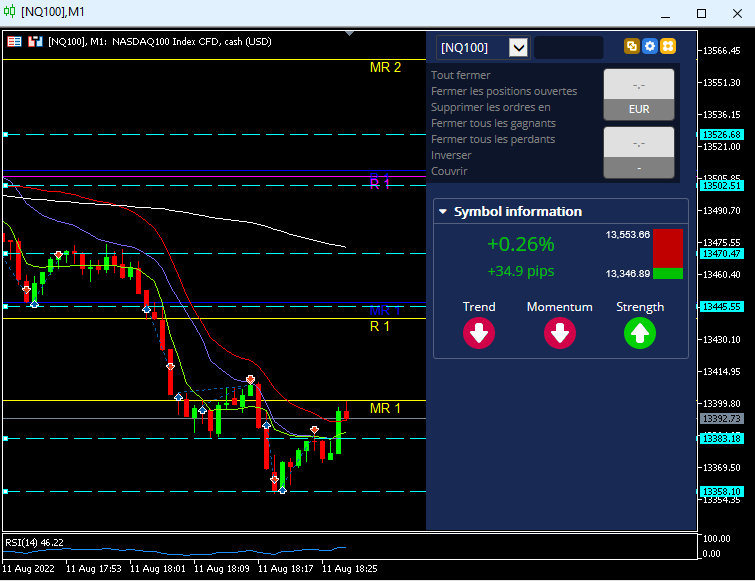The width and height of the screenshot is (755, 581).
Task: Click Tout fermer option
Action: click(460, 75)
